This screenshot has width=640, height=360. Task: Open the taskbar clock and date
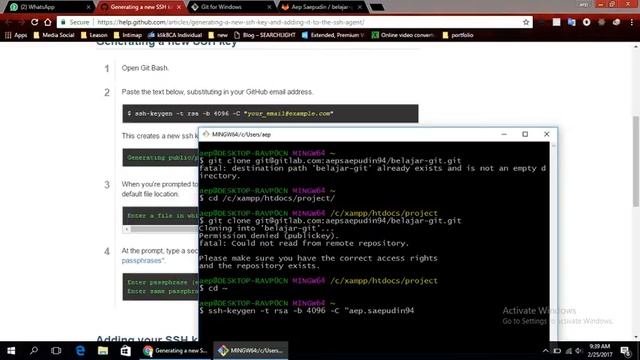coord(600,351)
